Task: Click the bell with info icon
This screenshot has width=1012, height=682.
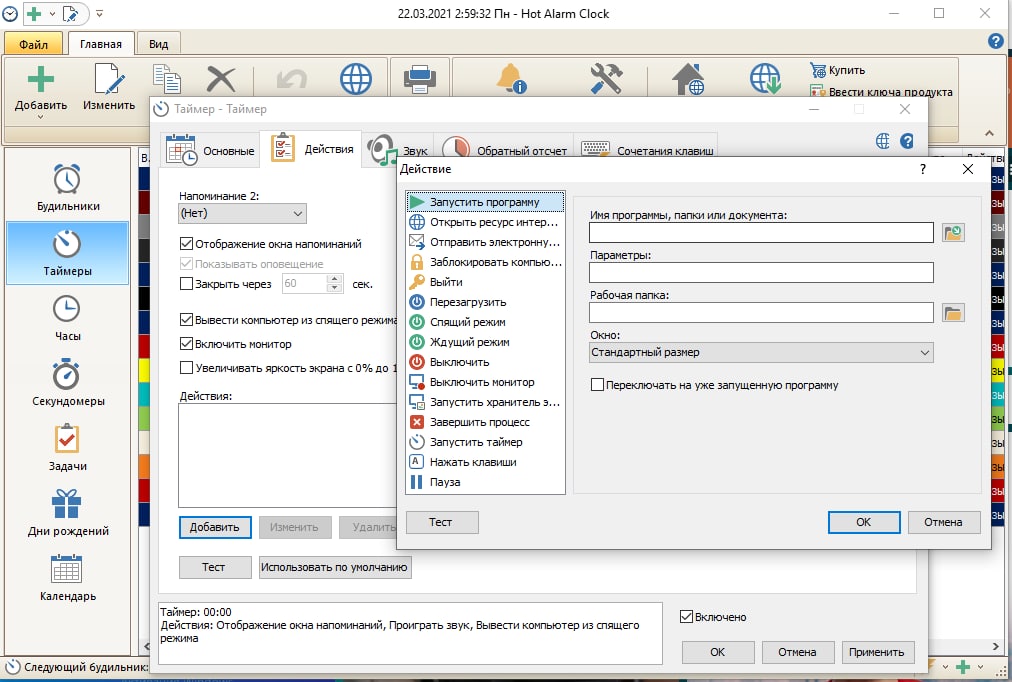Action: click(x=511, y=79)
